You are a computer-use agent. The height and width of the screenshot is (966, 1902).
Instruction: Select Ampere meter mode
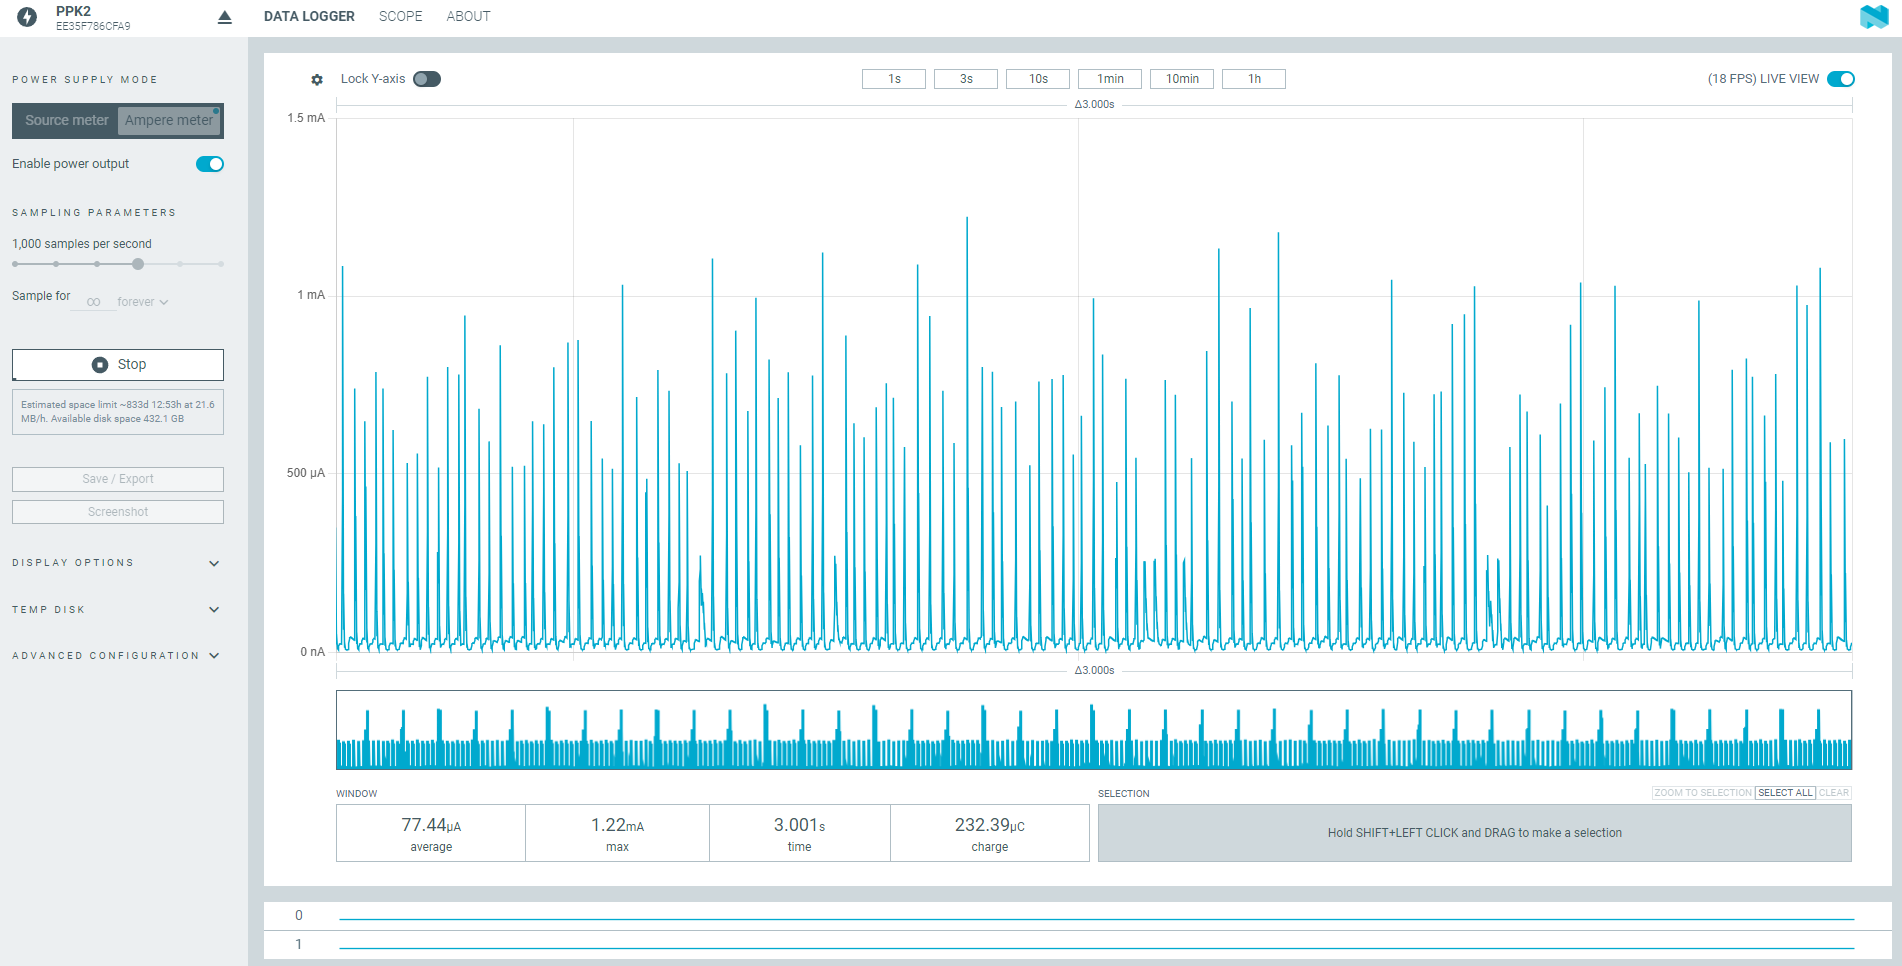point(169,120)
